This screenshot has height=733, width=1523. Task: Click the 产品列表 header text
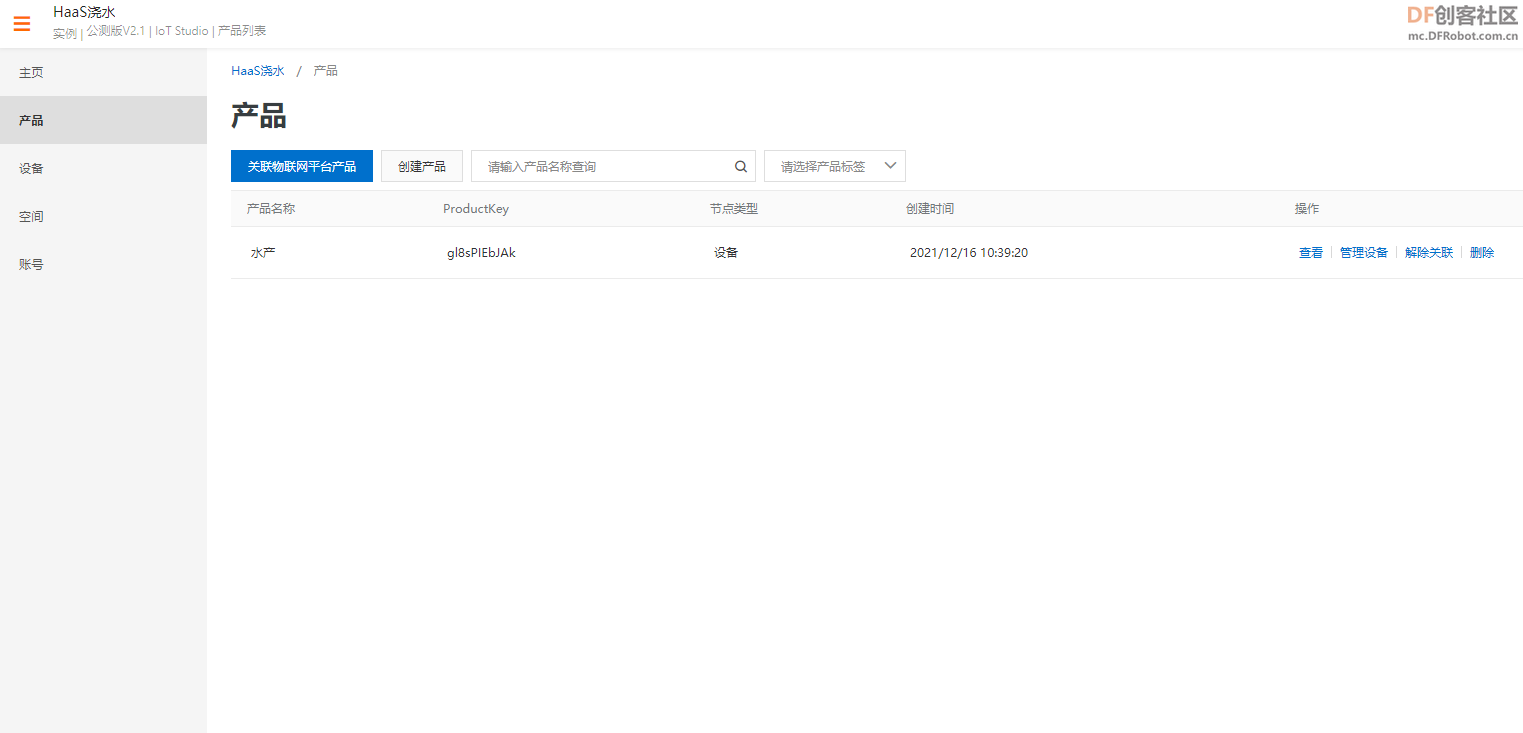[x=242, y=31]
